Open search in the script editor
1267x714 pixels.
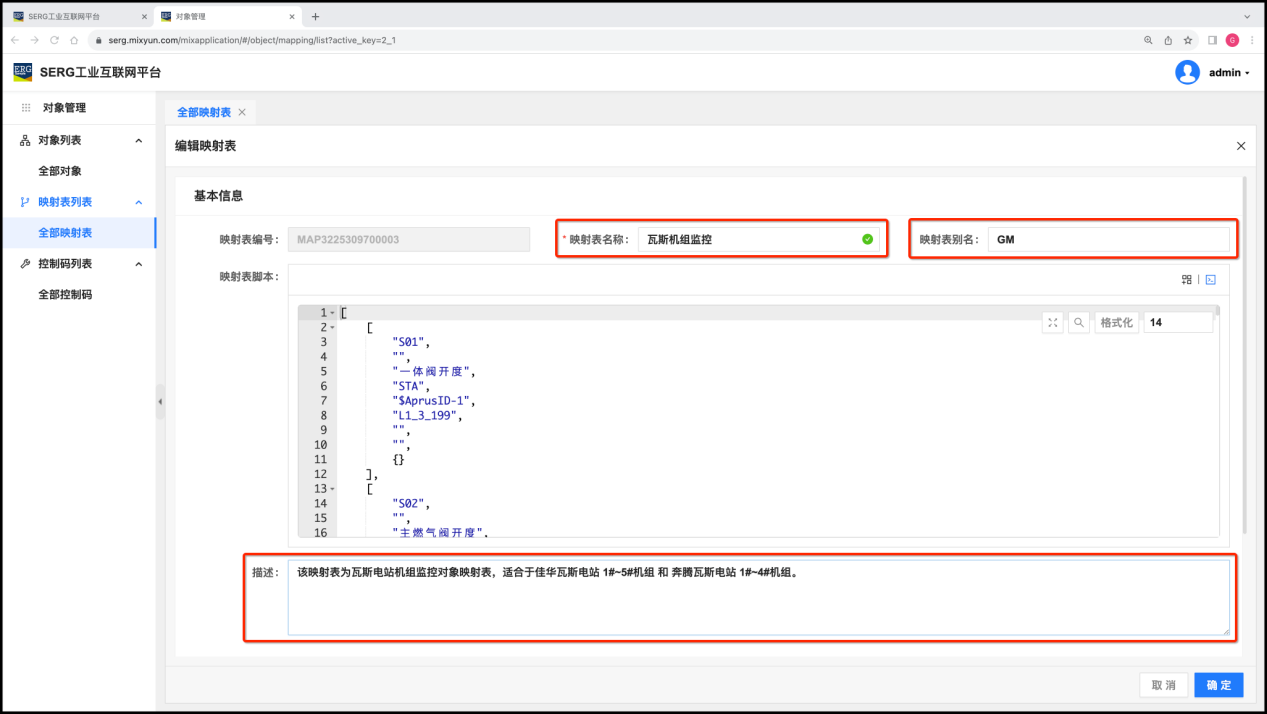pos(1079,322)
